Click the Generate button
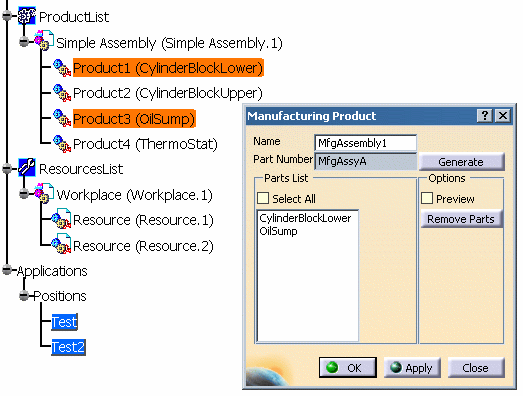The height and width of the screenshot is (396, 523). 461,162
